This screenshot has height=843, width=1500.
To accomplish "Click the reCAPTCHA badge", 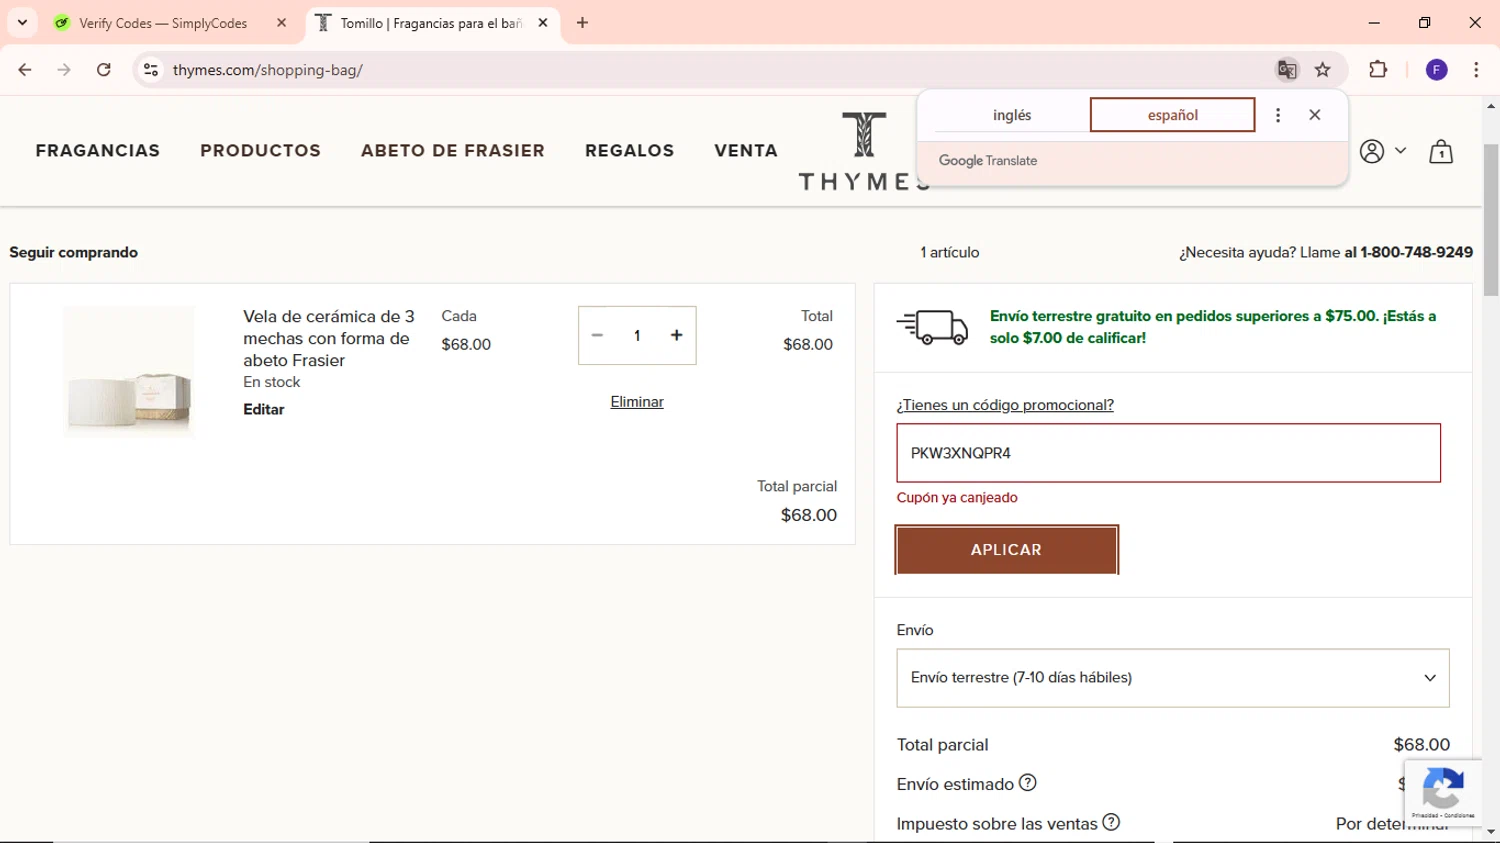I will pyautogui.click(x=1443, y=793).
